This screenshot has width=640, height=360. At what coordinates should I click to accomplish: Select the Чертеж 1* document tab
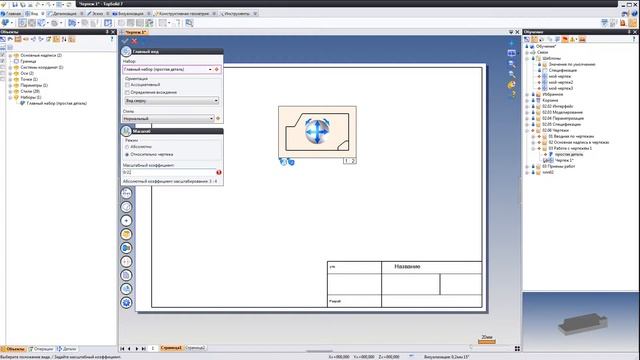135,32
